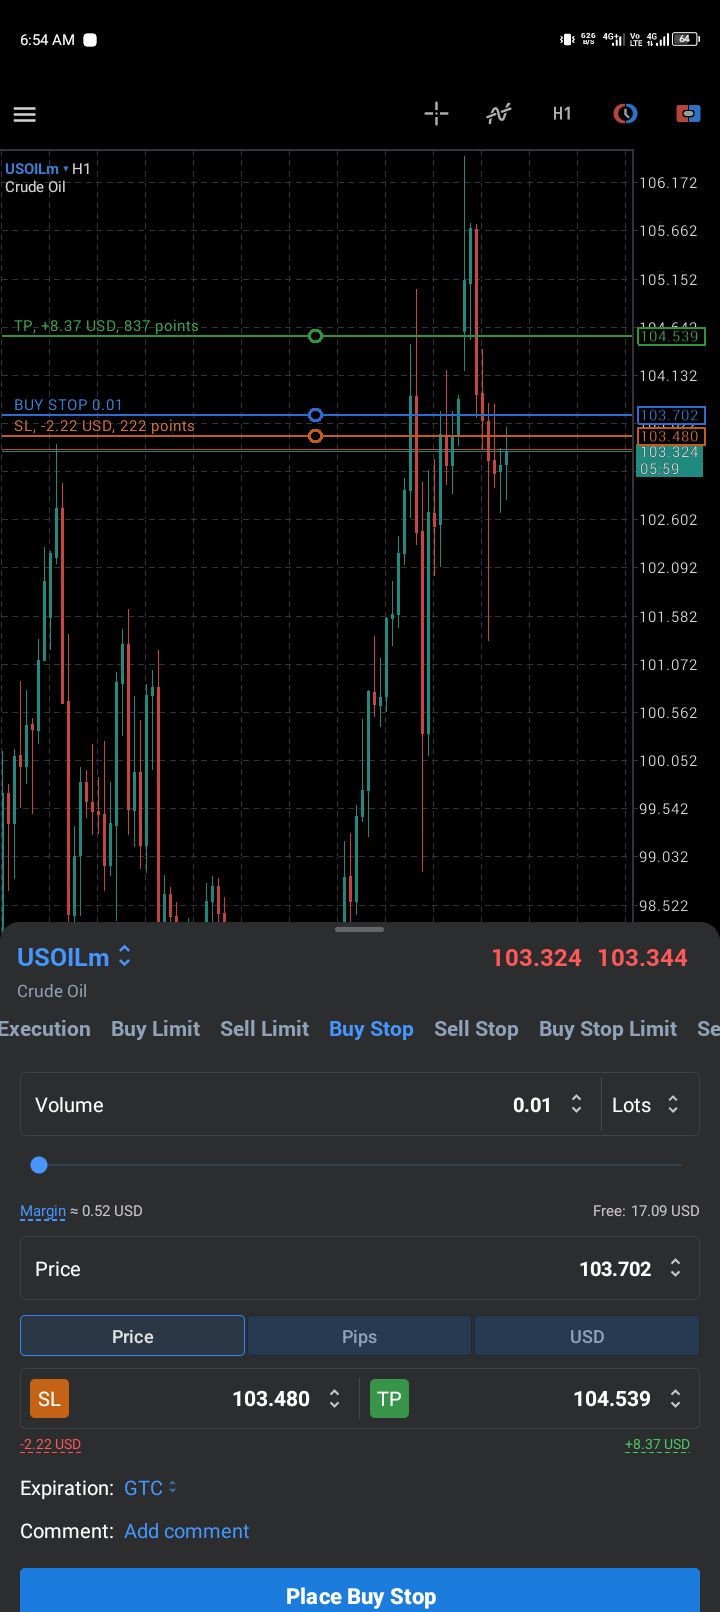The width and height of the screenshot is (720, 1612).
Task: Toggle the green TP button
Action: click(x=389, y=1399)
